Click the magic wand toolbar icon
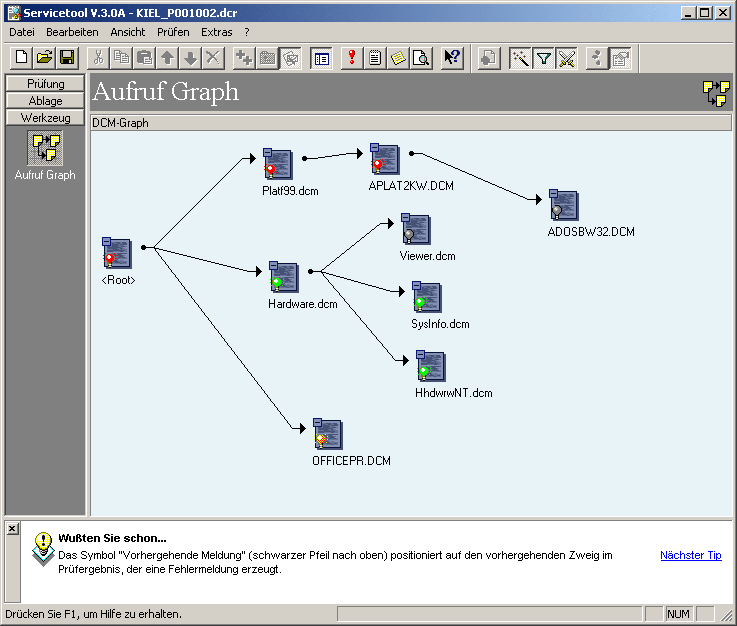 coord(520,58)
